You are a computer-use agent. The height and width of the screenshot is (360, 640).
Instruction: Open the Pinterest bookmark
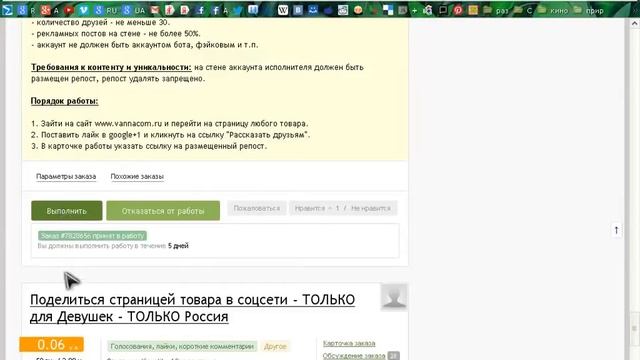[458, 10]
